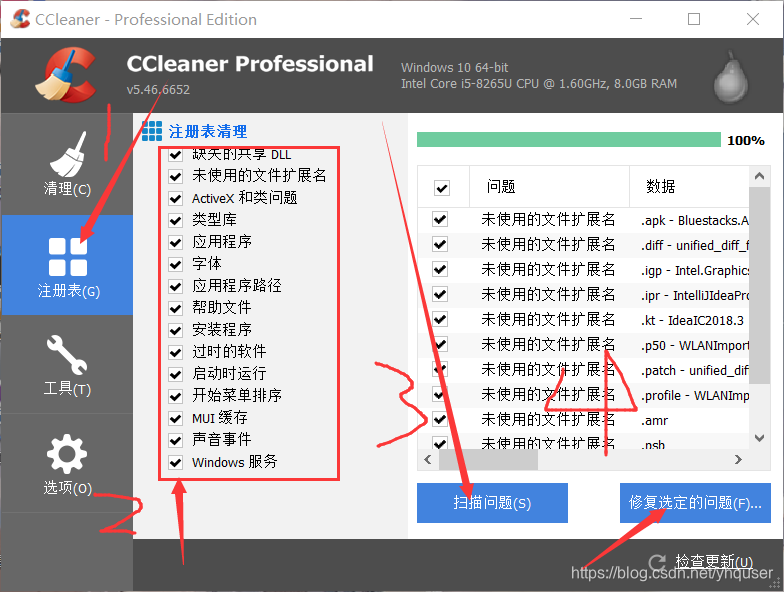Open the 检查更新(U) link
This screenshot has height=592, width=784.
click(x=714, y=562)
